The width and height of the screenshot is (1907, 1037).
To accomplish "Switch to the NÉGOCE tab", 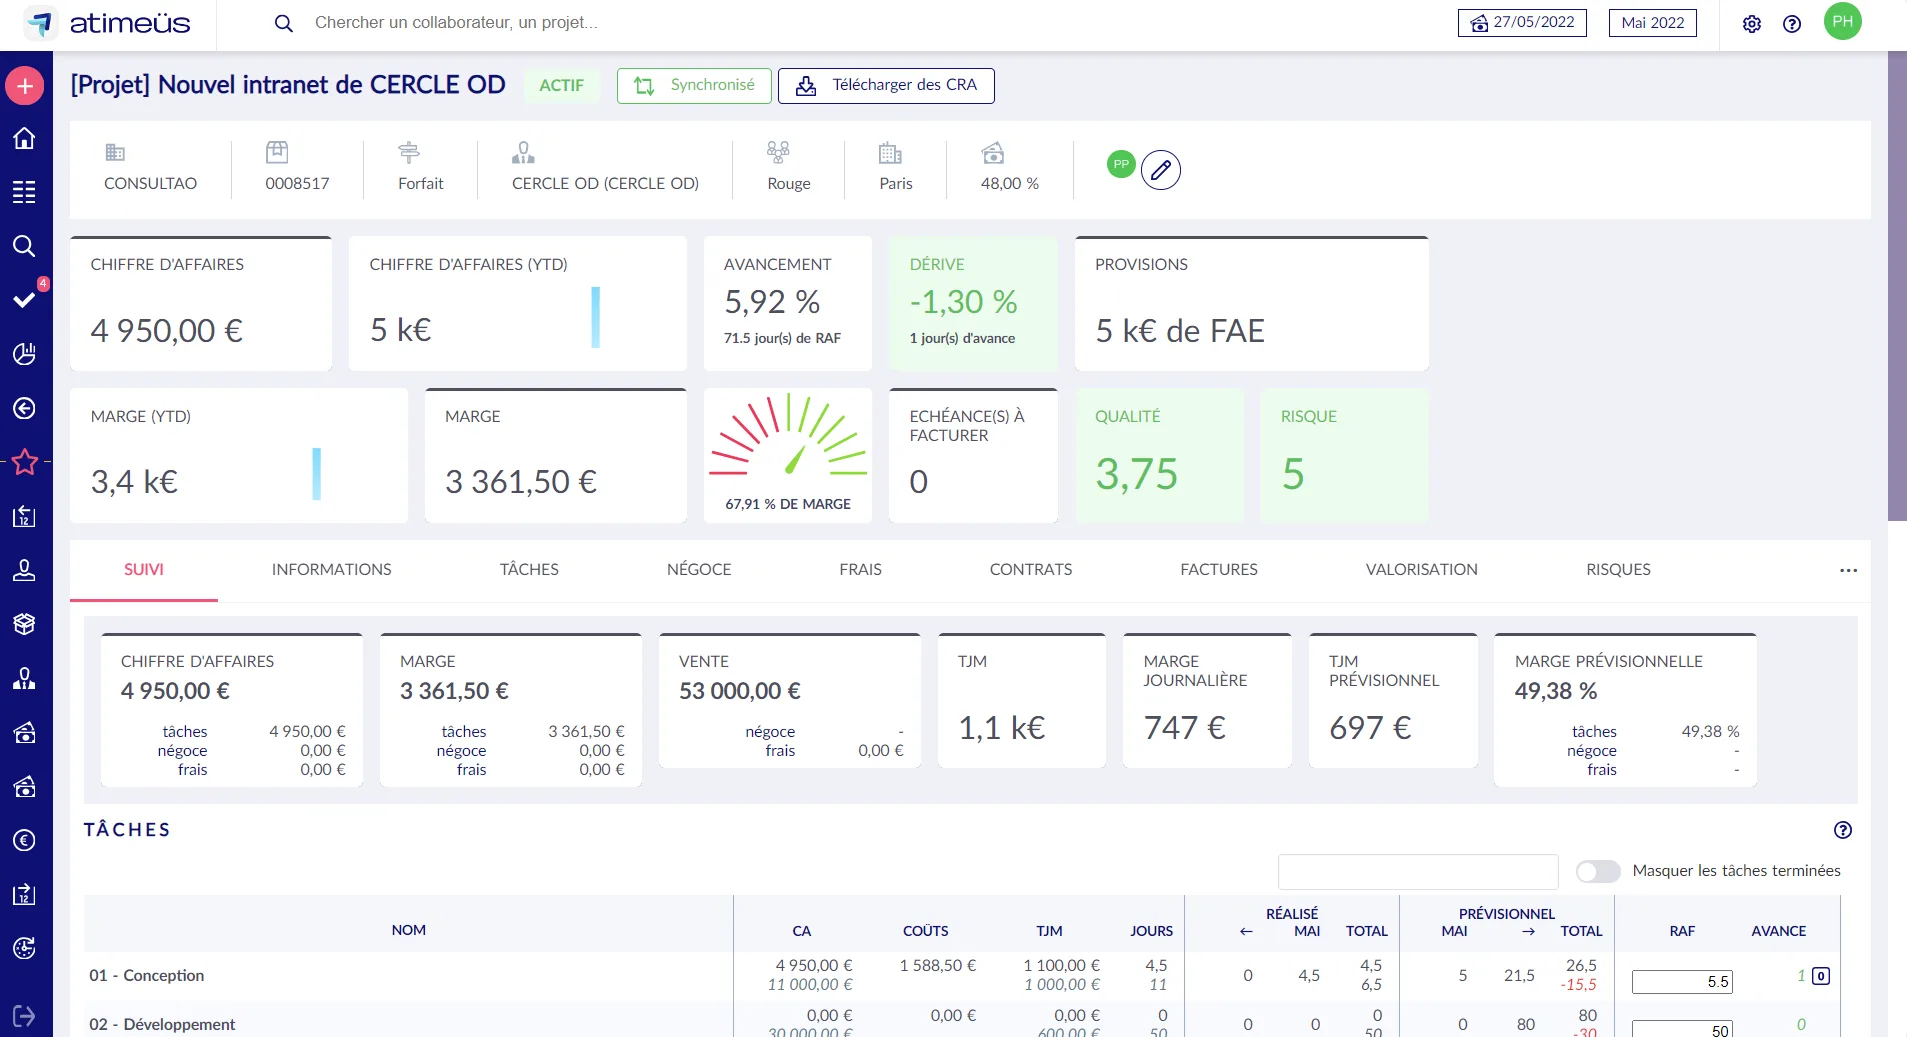I will (699, 570).
